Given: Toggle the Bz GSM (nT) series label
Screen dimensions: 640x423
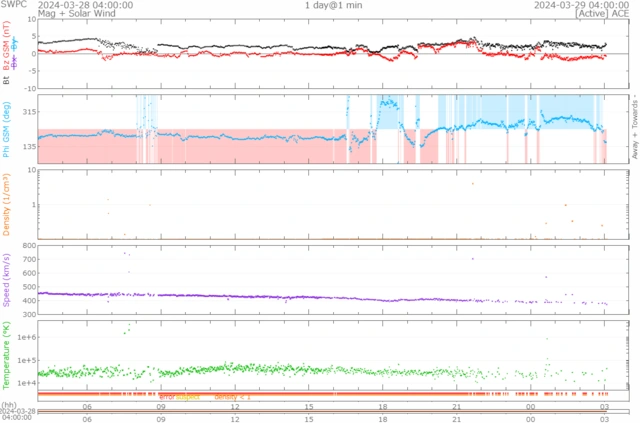Looking at the screenshot, I should click(x=7, y=51).
